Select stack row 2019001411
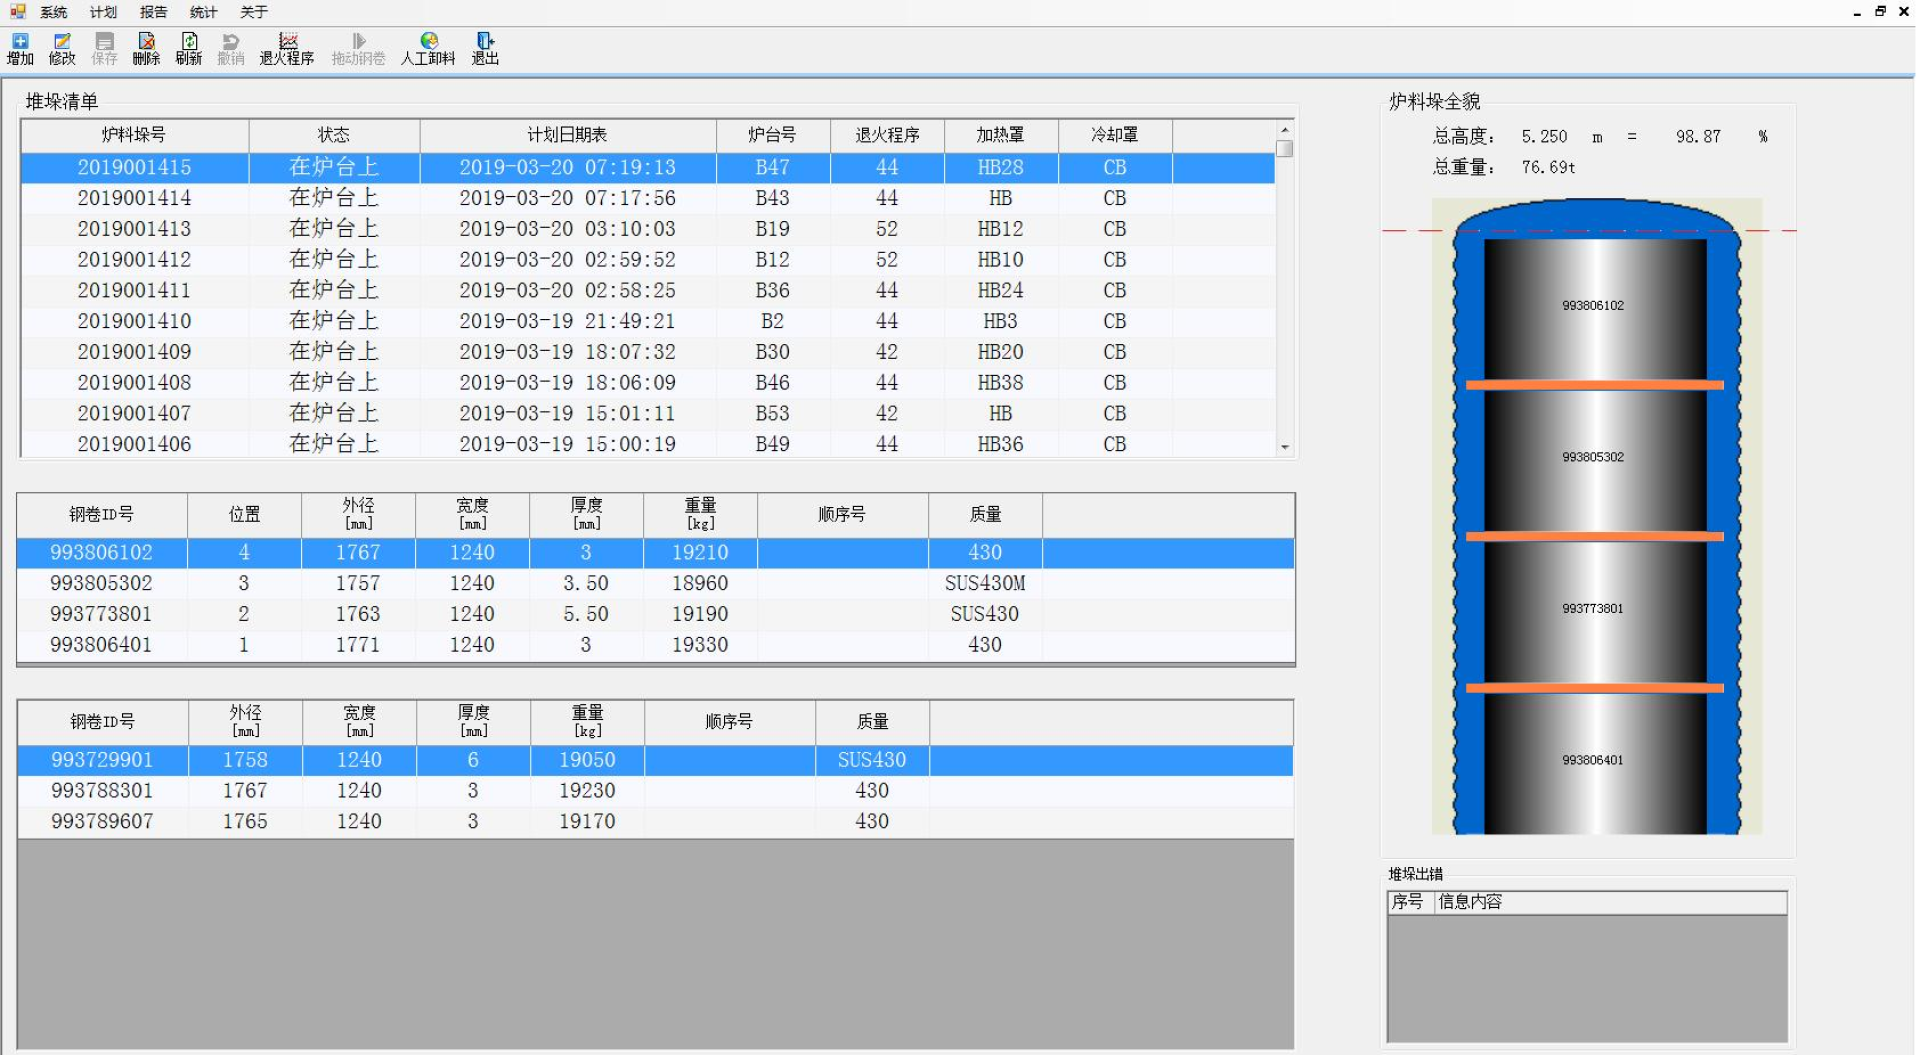This screenshot has height=1055, width=1920. [647, 290]
